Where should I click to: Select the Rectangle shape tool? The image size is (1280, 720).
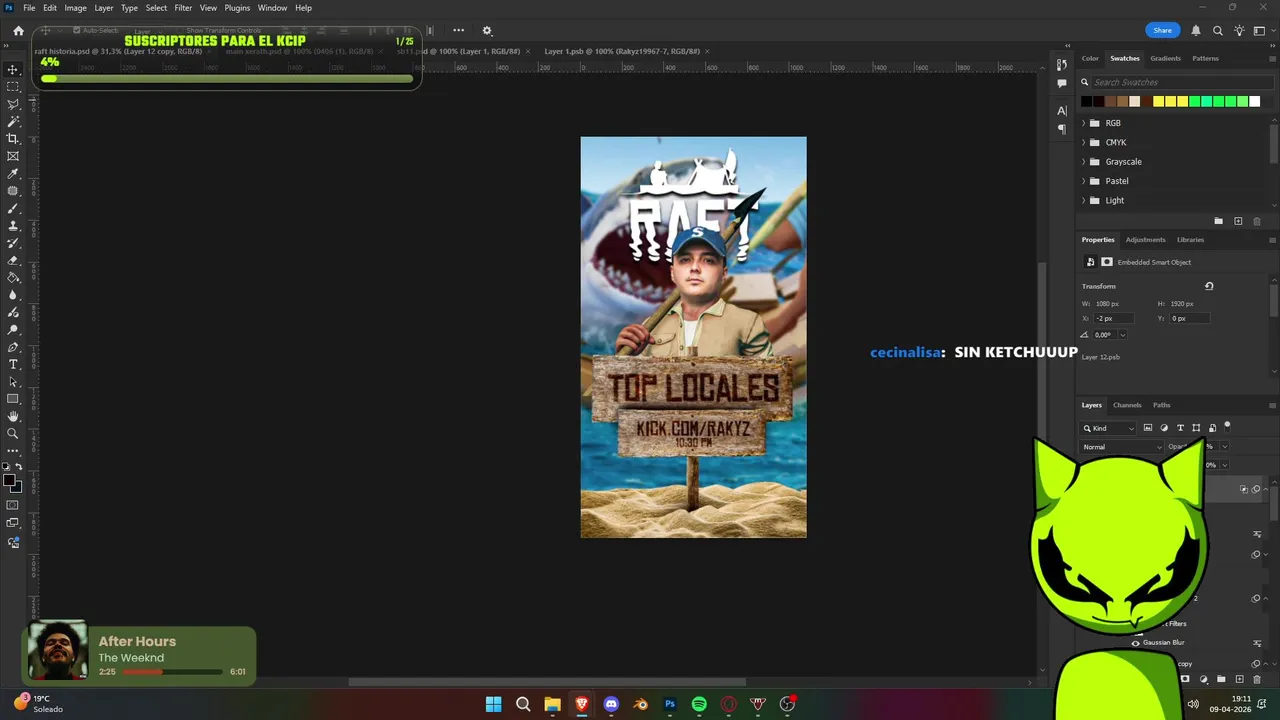pyautogui.click(x=13, y=399)
